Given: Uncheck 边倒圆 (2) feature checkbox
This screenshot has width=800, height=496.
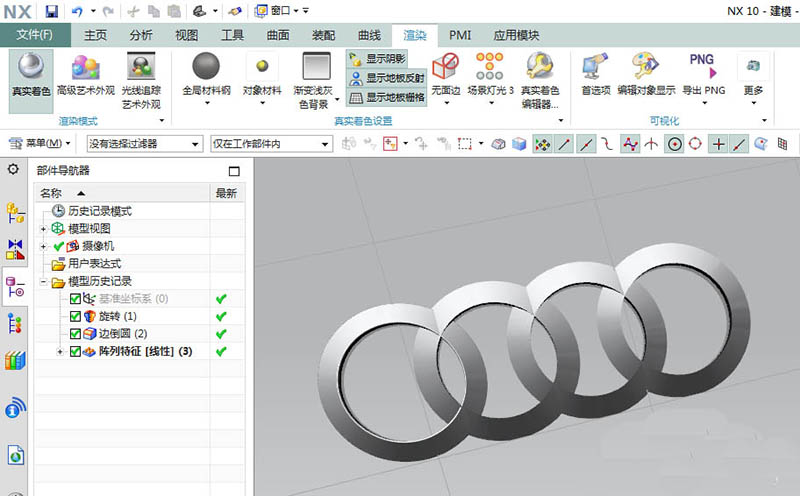Looking at the screenshot, I should 75,334.
